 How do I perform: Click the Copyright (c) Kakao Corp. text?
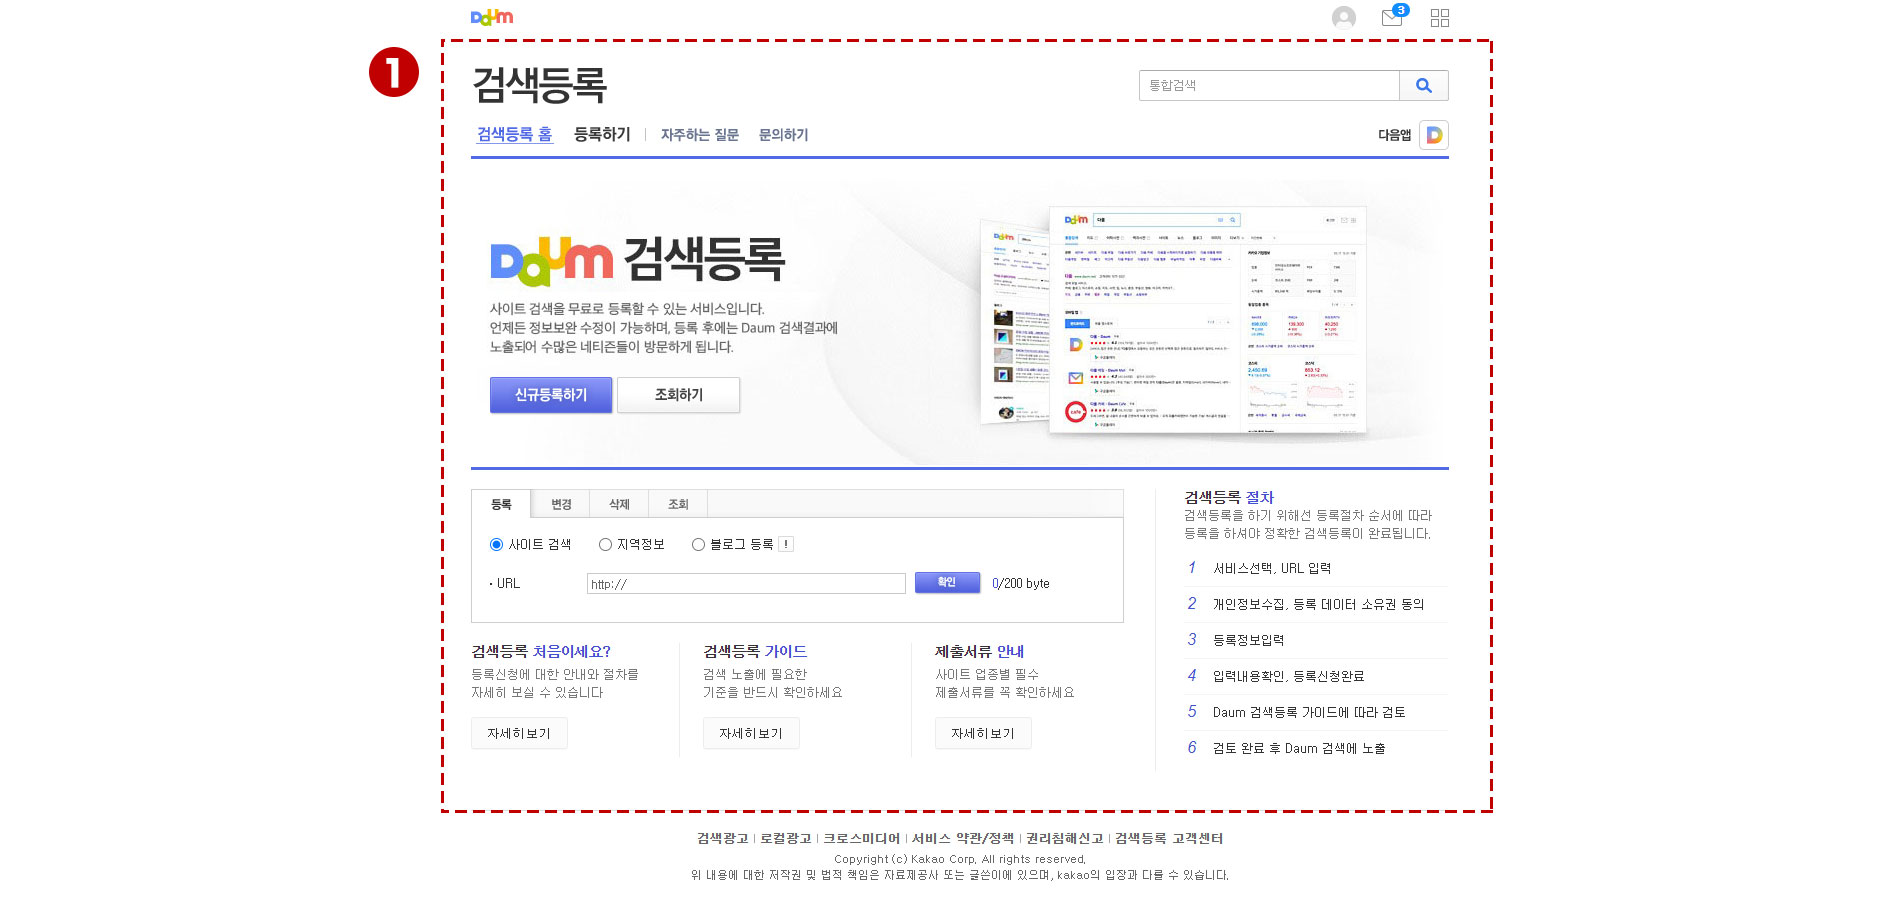coord(960,859)
